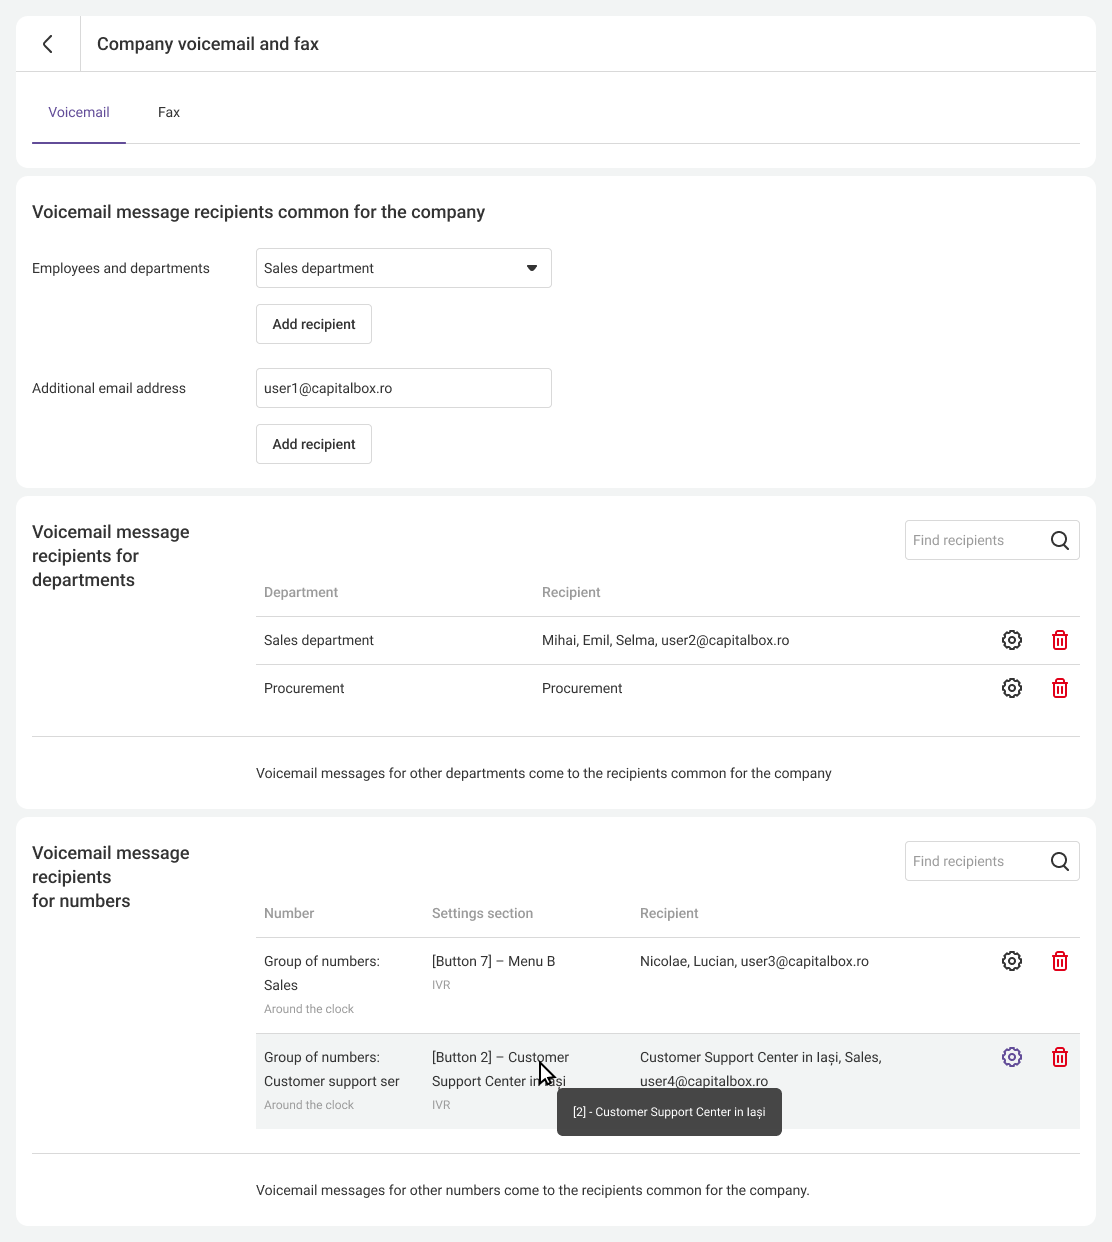Viewport: 1112px width, 1242px height.
Task: Click the back arrow icon
Action: (x=48, y=44)
